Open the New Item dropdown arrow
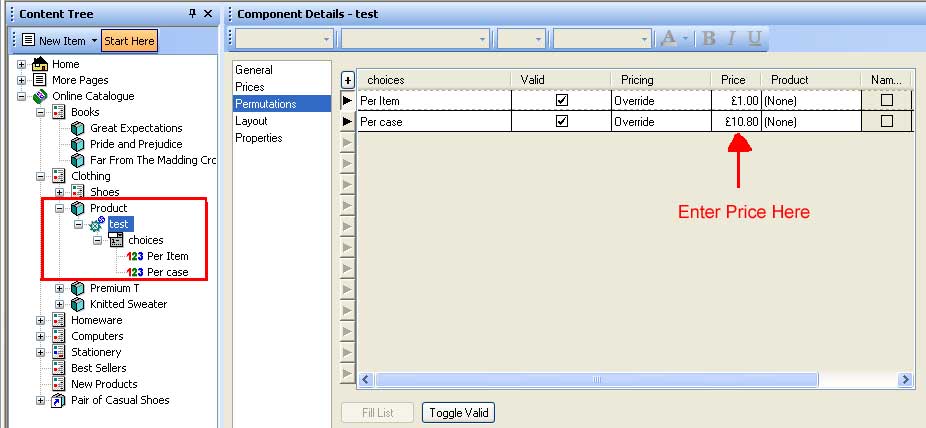Screen dimensions: 926x428 point(94,41)
